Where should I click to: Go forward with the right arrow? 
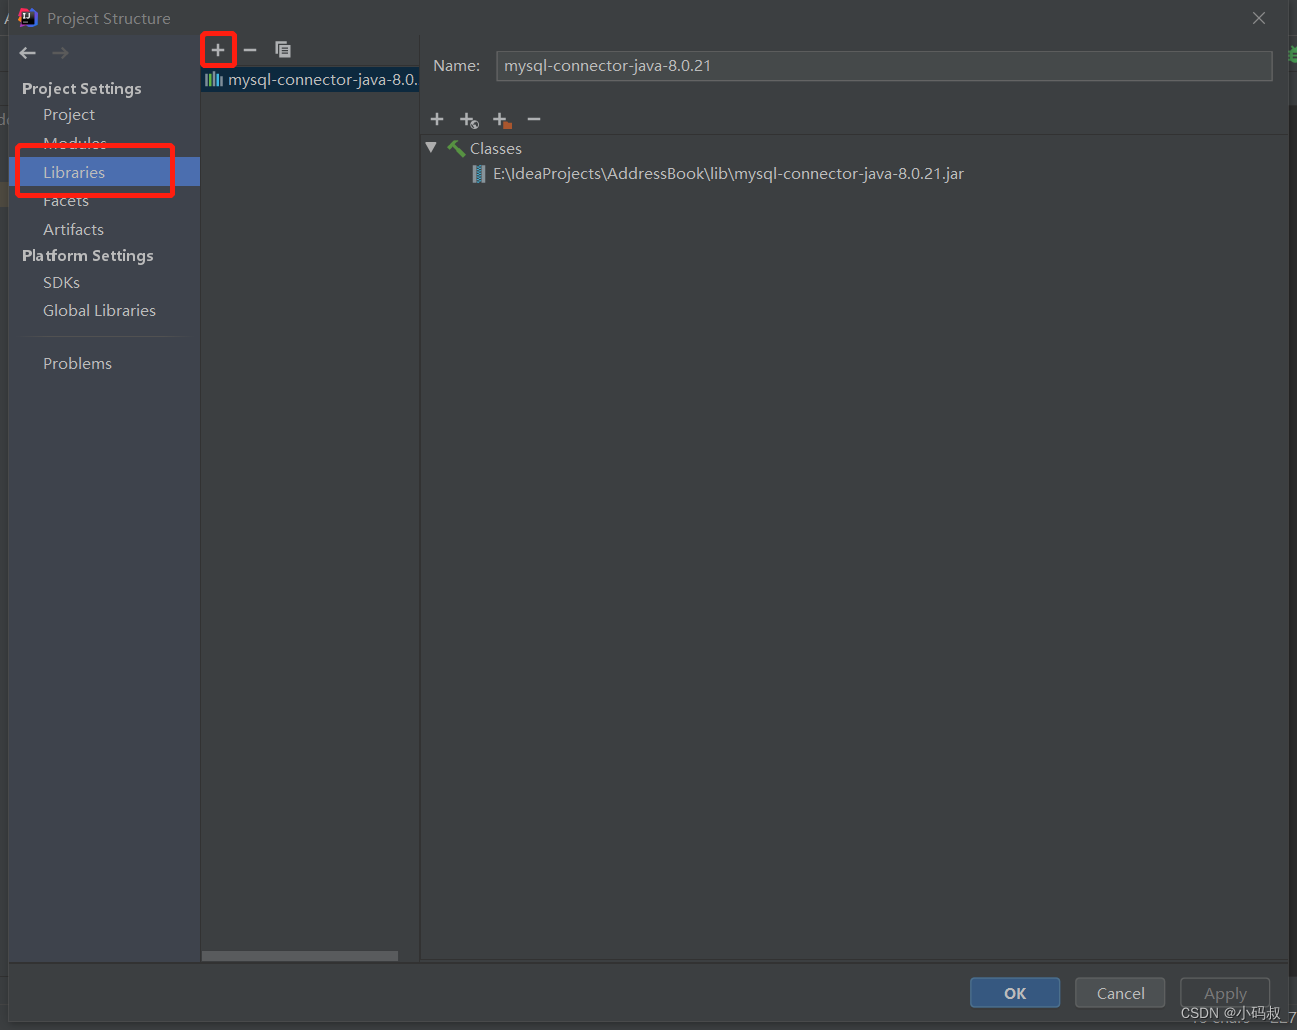pos(60,53)
